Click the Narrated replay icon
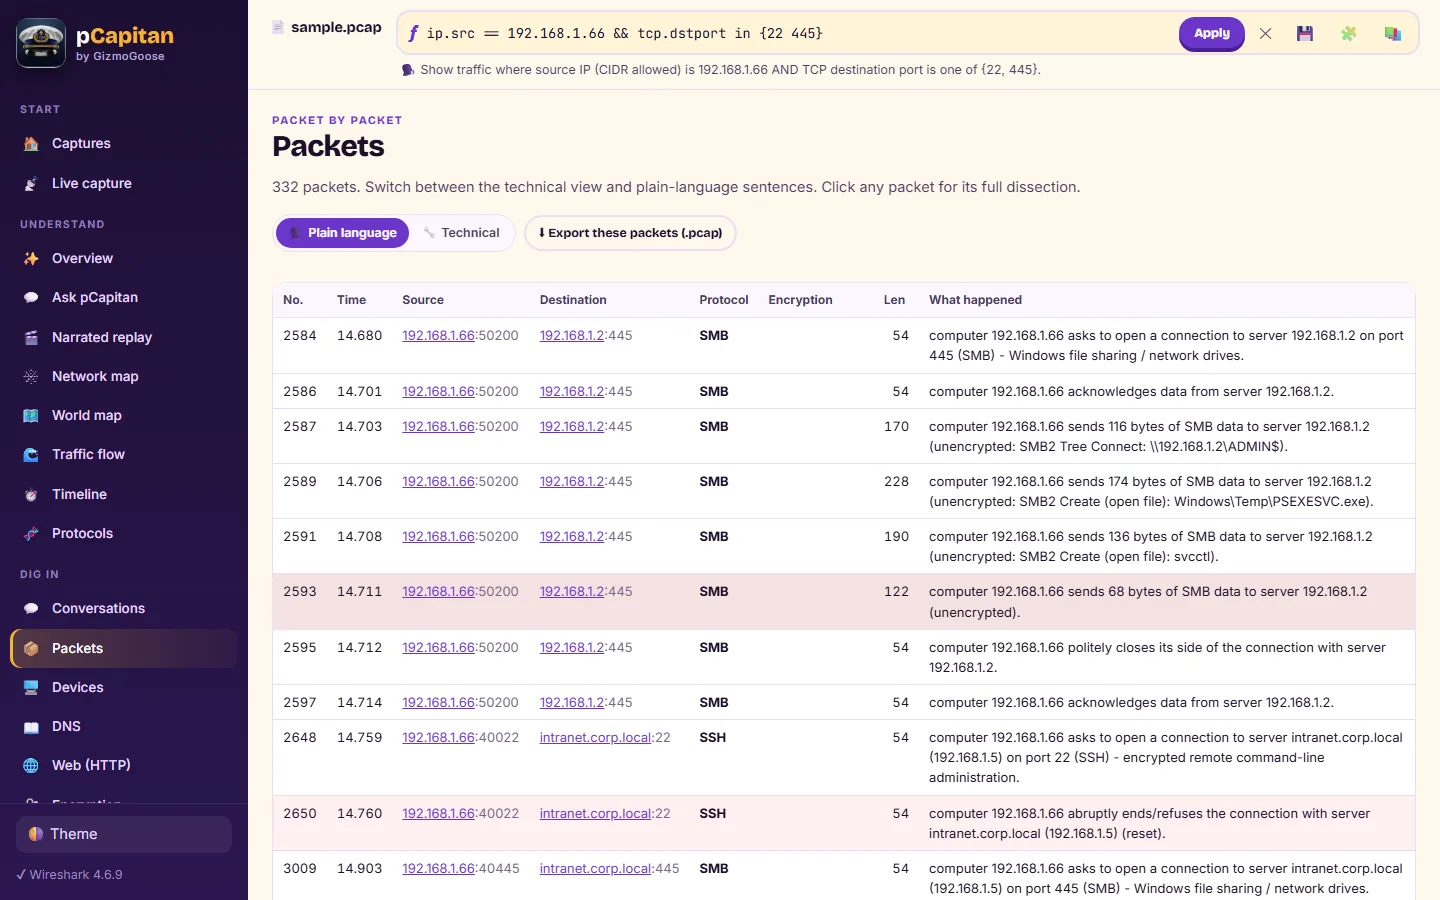 pos(31,338)
